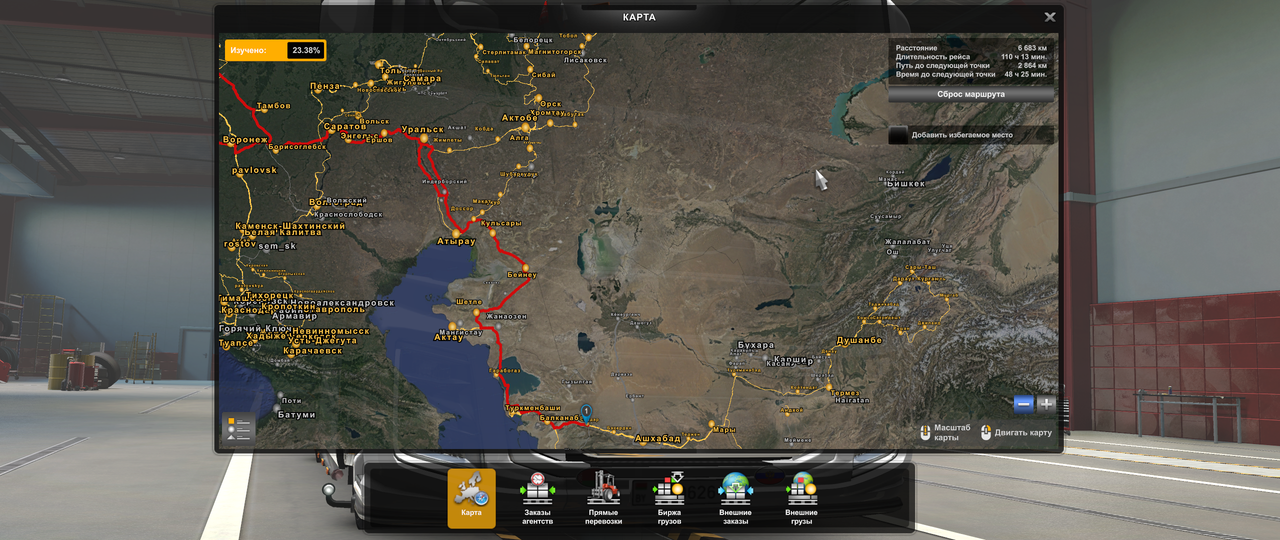
Task: Select the city Самара on map
Action: [422, 79]
